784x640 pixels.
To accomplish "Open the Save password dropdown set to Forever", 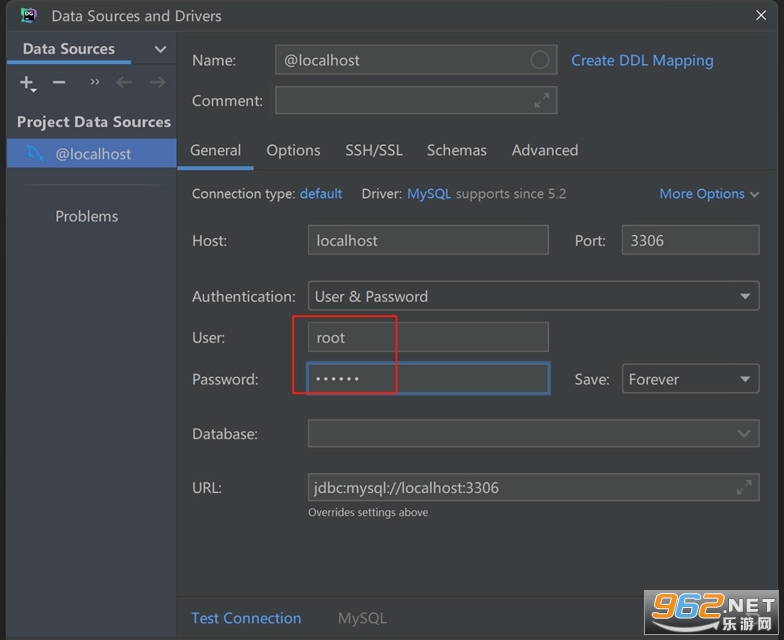I will (x=690, y=379).
